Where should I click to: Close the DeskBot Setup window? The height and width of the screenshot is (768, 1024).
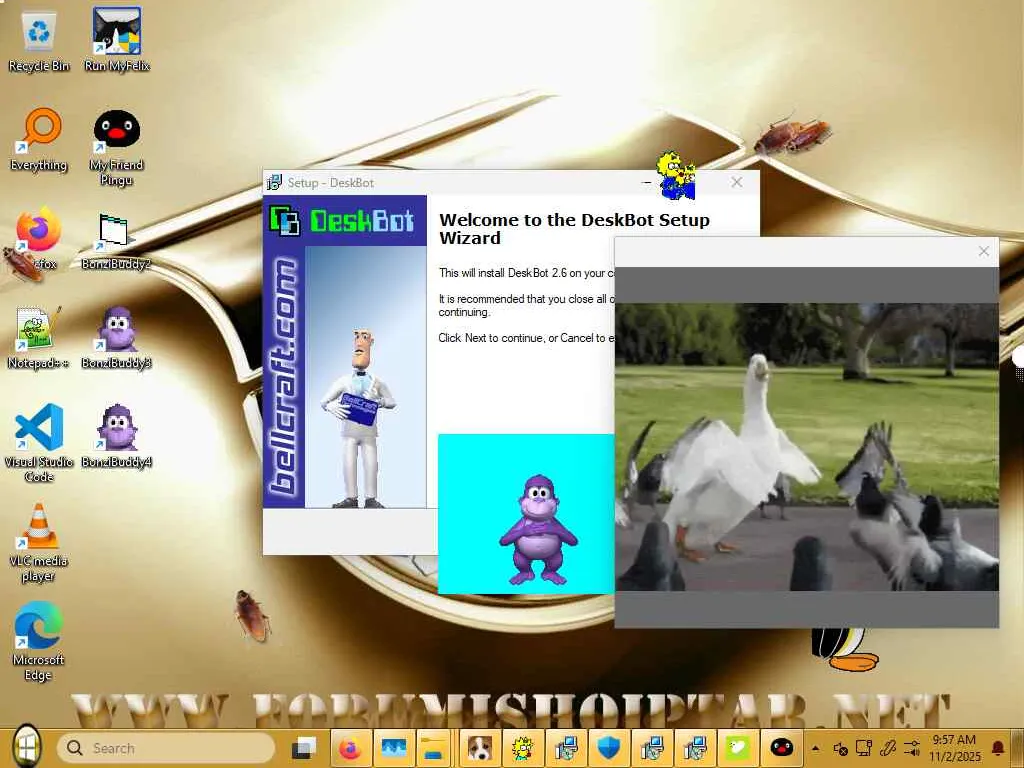[737, 182]
